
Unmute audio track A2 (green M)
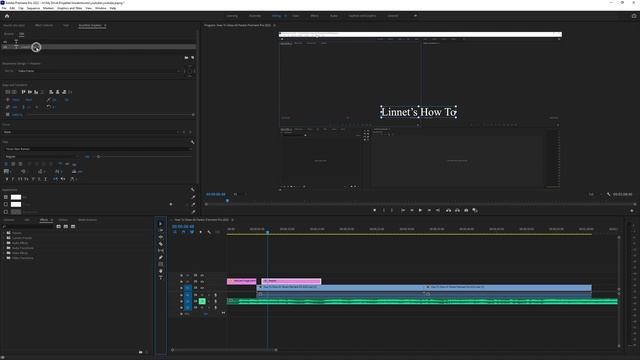tap(202, 301)
